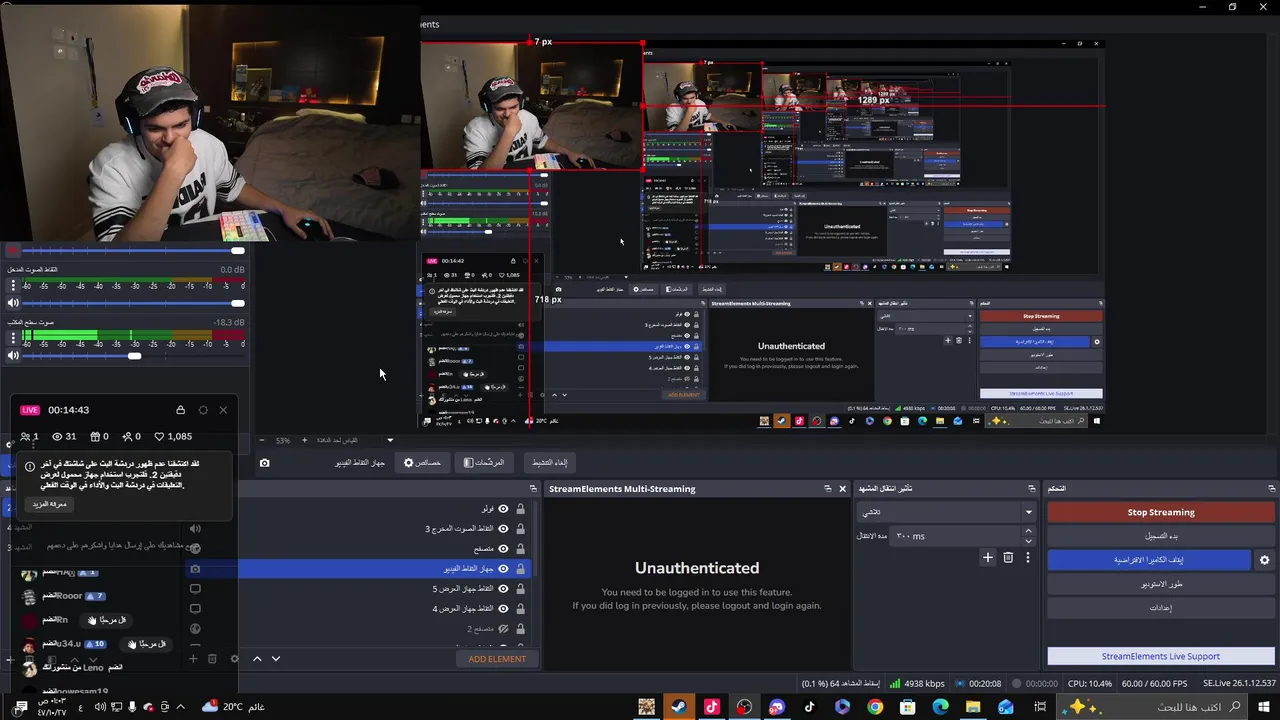Screen dimensions: 1280x720
Task: Toggle visibility of the فولو source
Action: pos(503,509)
